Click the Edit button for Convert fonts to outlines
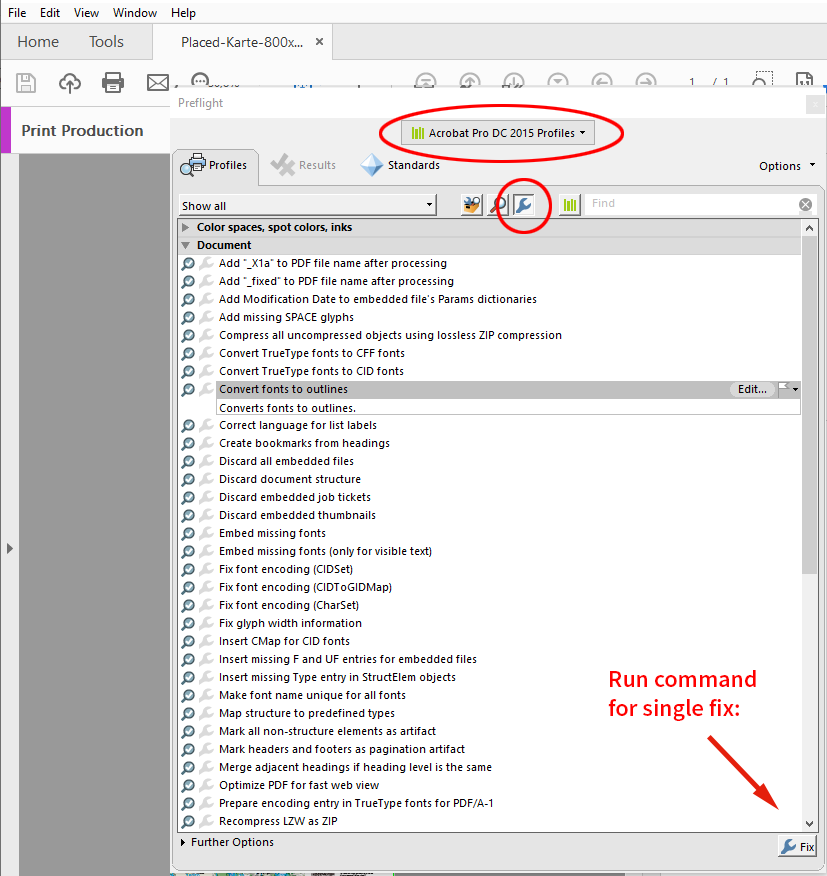 tap(752, 389)
